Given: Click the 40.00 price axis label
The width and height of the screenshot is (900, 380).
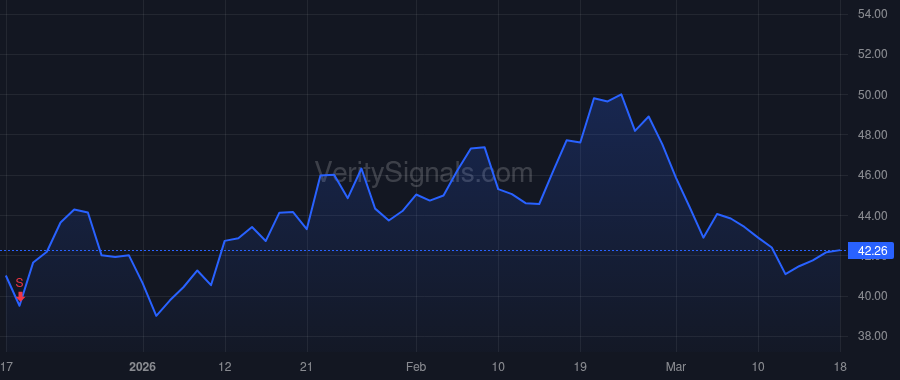Looking at the screenshot, I should (x=872, y=296).
